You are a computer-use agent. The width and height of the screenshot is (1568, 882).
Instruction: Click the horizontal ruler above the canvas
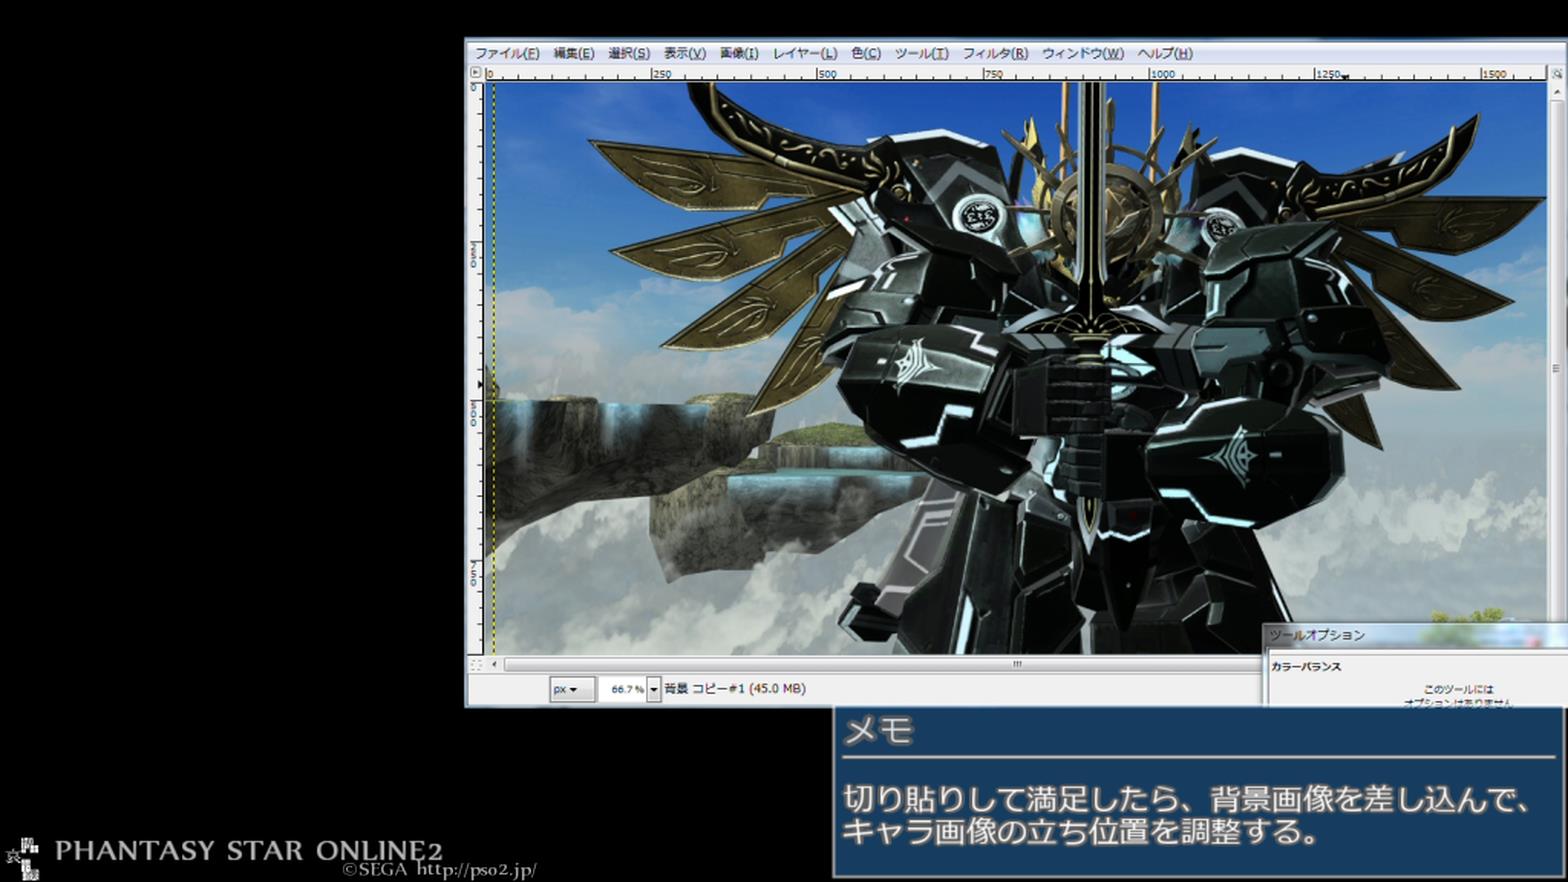tap(1016, 73)
